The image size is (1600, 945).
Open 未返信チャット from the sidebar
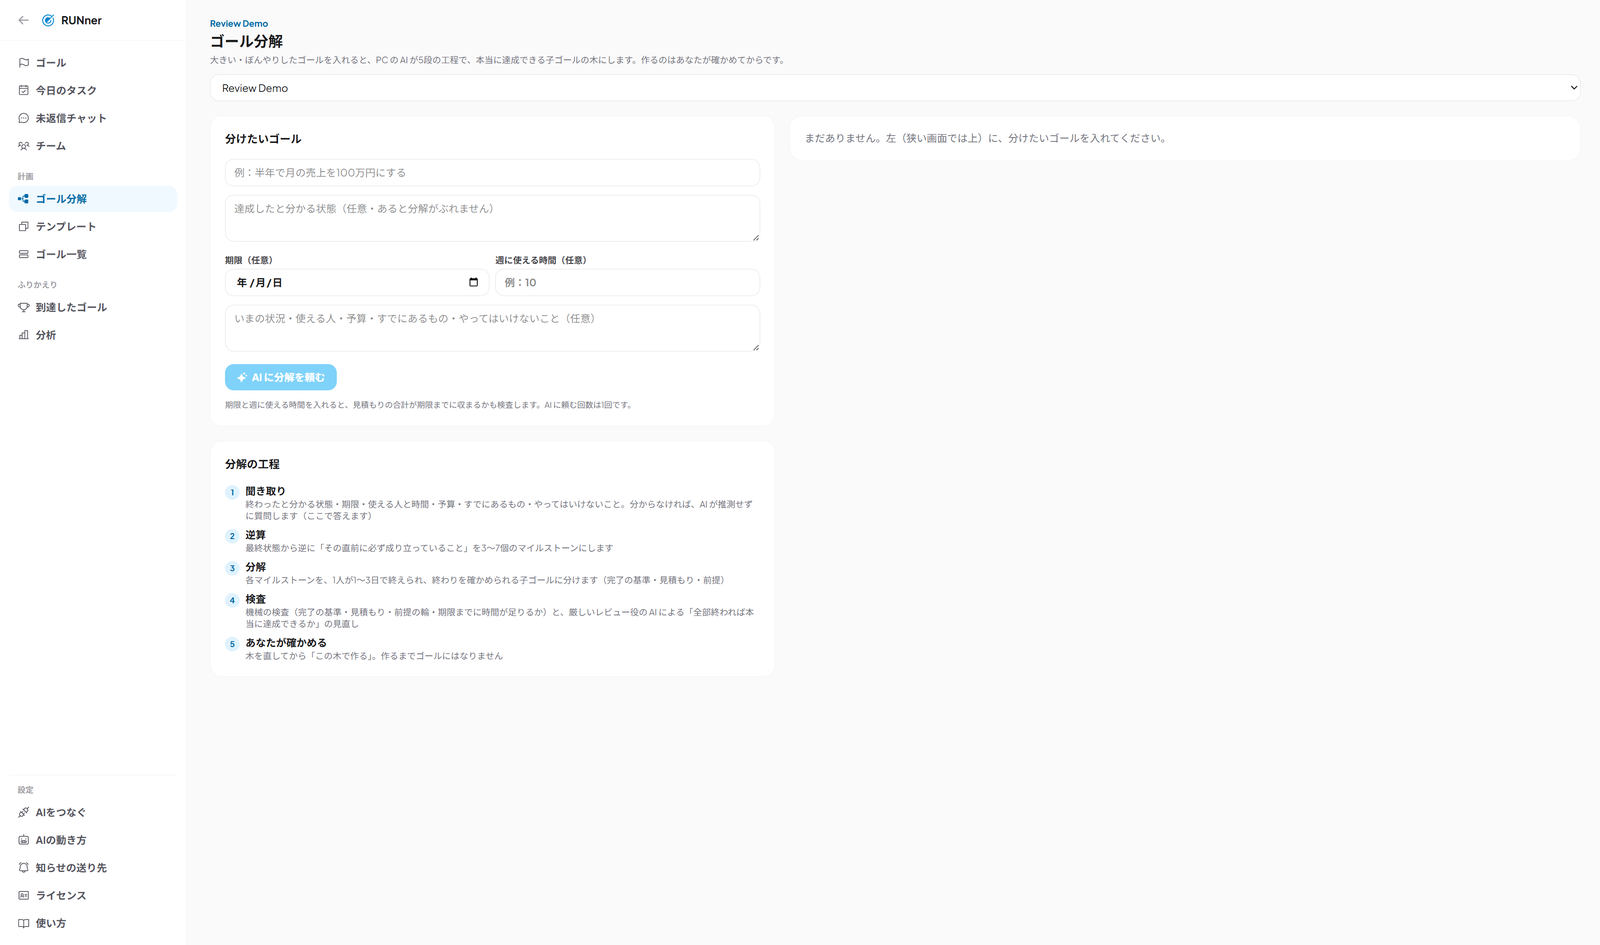point(93,118)
